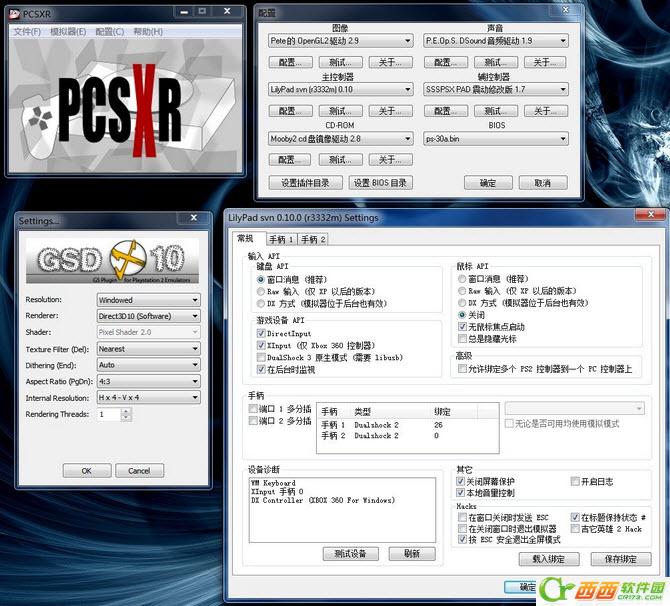
Task: Open the Aspect Ratio 4:3 dropdown
Action: (148, 381)
